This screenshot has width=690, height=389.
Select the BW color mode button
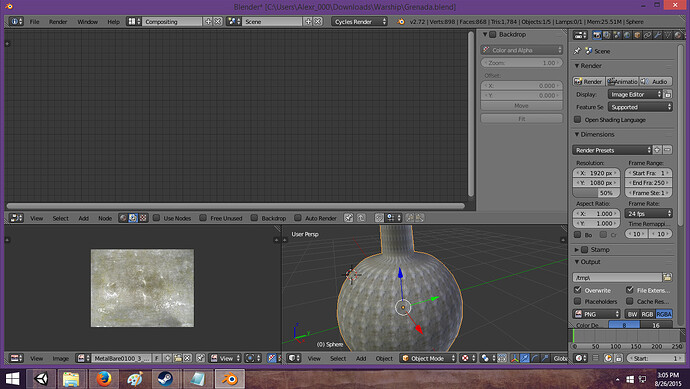[632, 314]
